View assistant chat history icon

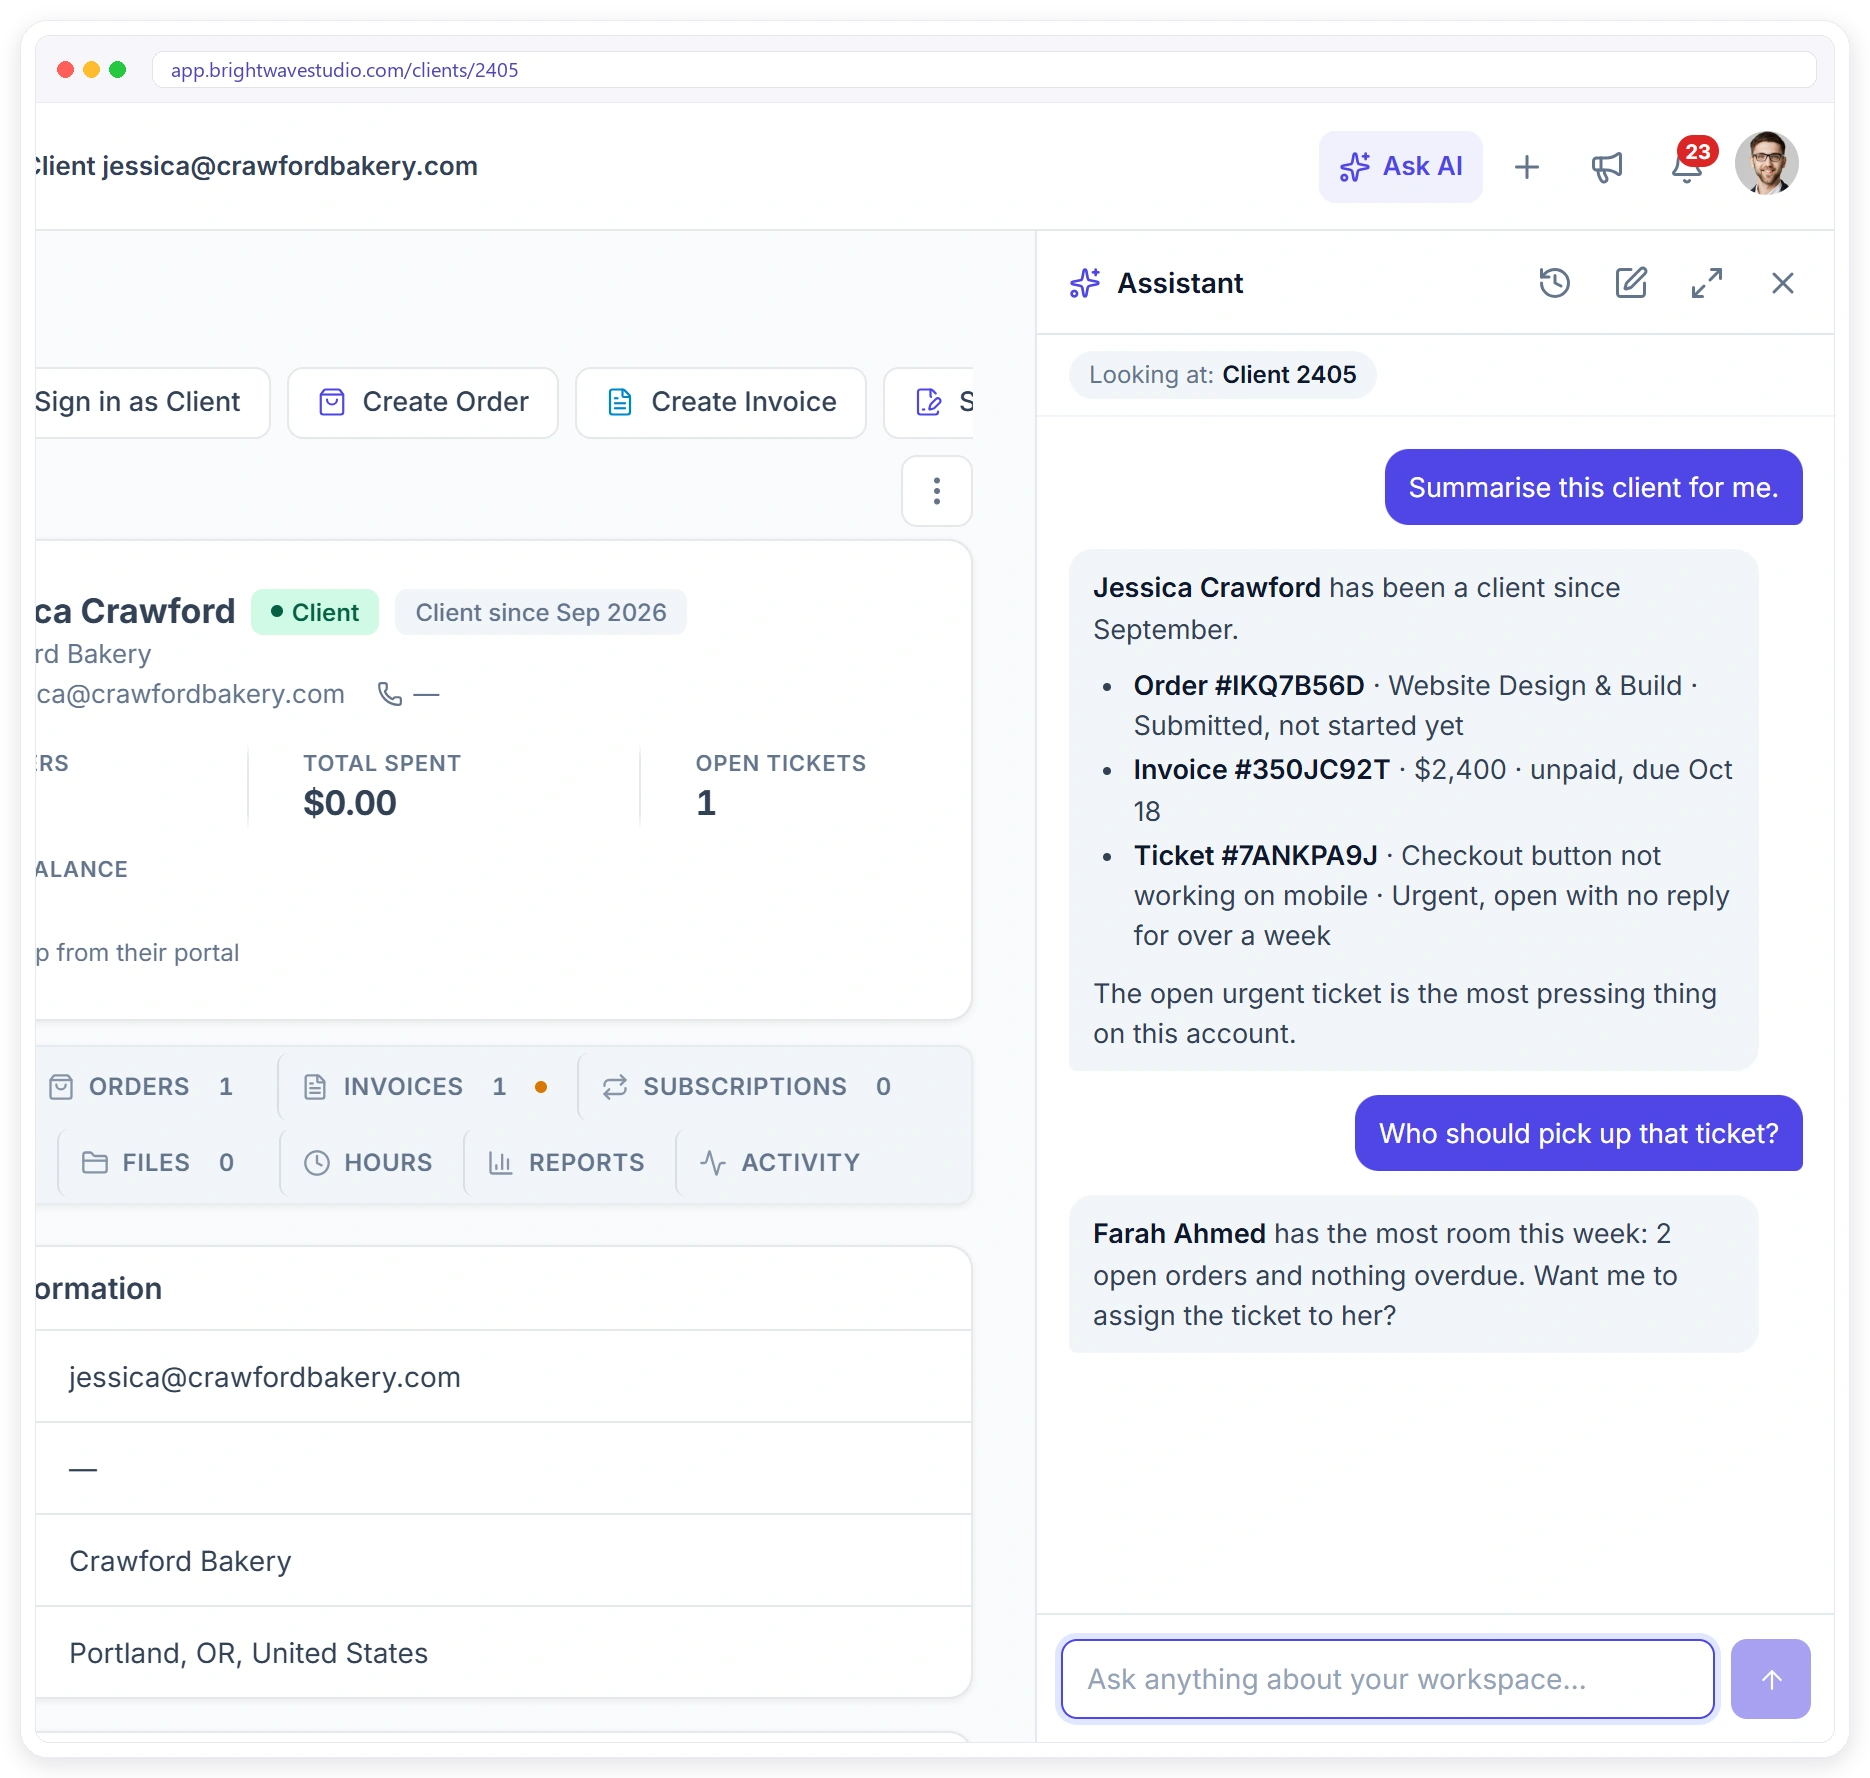point(1554,283)
